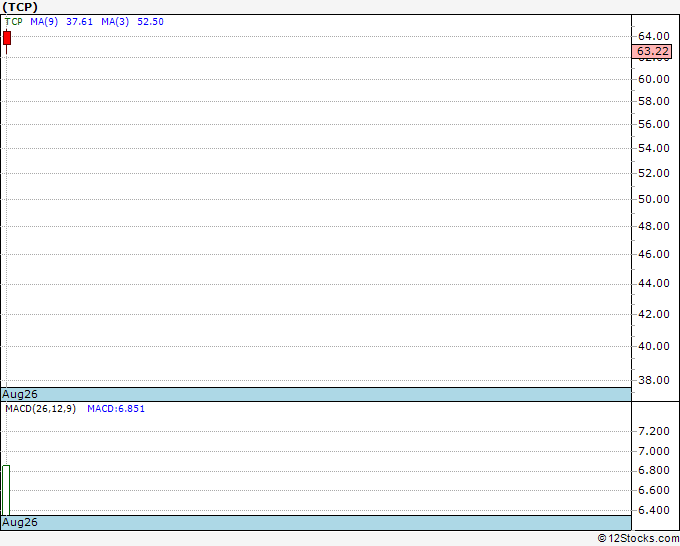The image size is (680, 546).
Task: Click the 60.00 price axis label
Action: point(654,79)
